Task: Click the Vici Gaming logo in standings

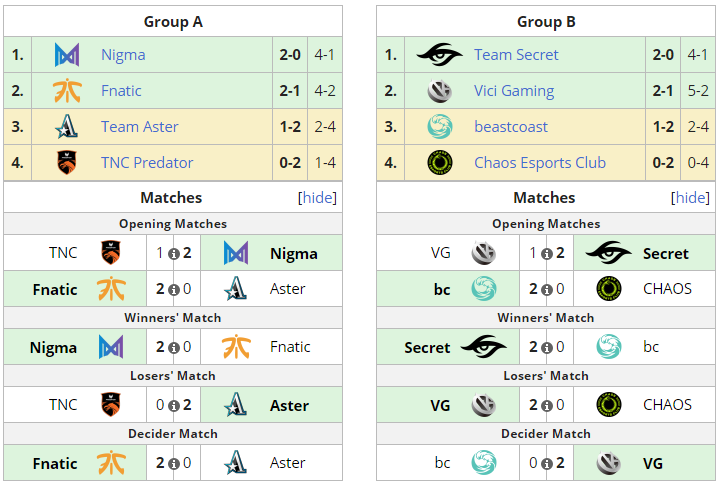Action: pyautogui.click(x=439, y=91)
